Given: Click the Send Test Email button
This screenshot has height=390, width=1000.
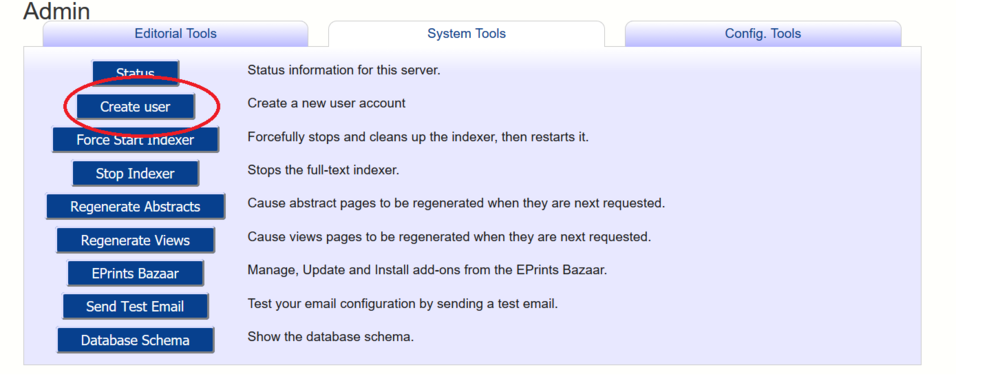Looking at the screenshot, I should point(135,307).
